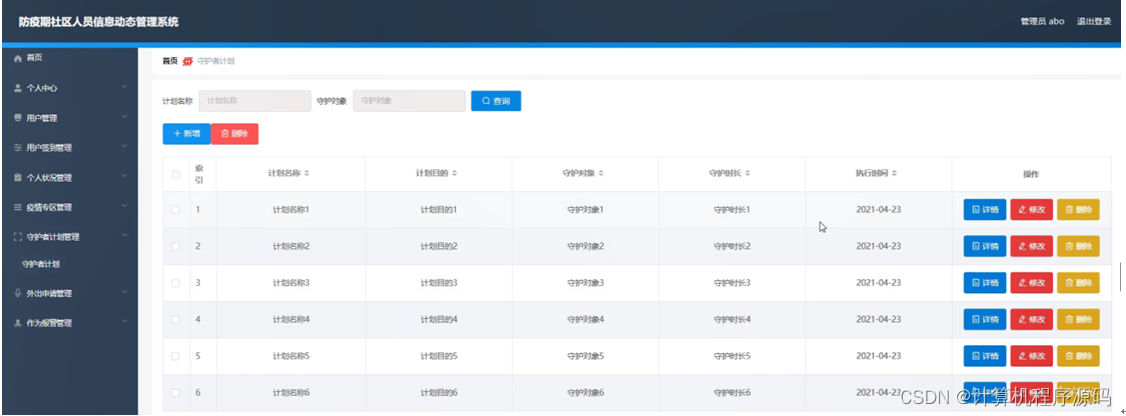Expand 个人中心 menu chevron

pyautogui.click(x=124, y=88)
